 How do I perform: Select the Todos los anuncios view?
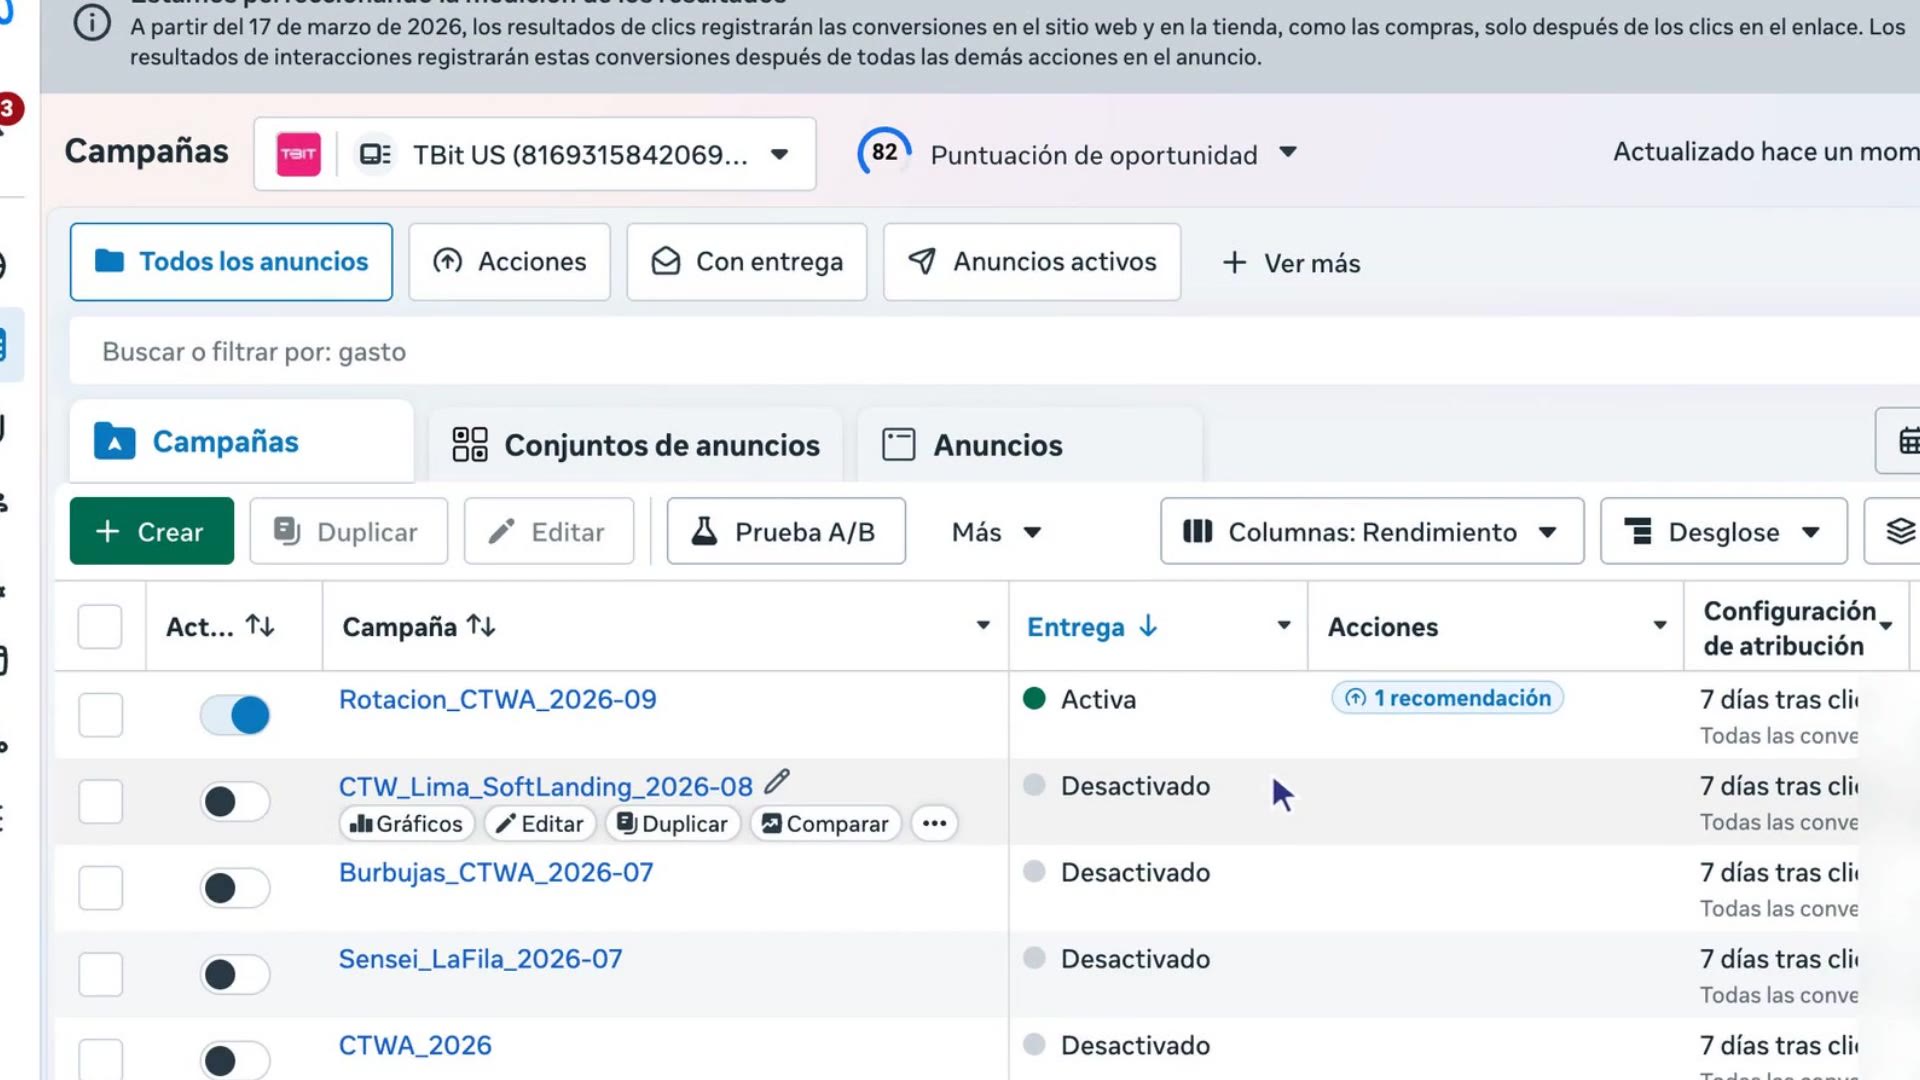231,262
